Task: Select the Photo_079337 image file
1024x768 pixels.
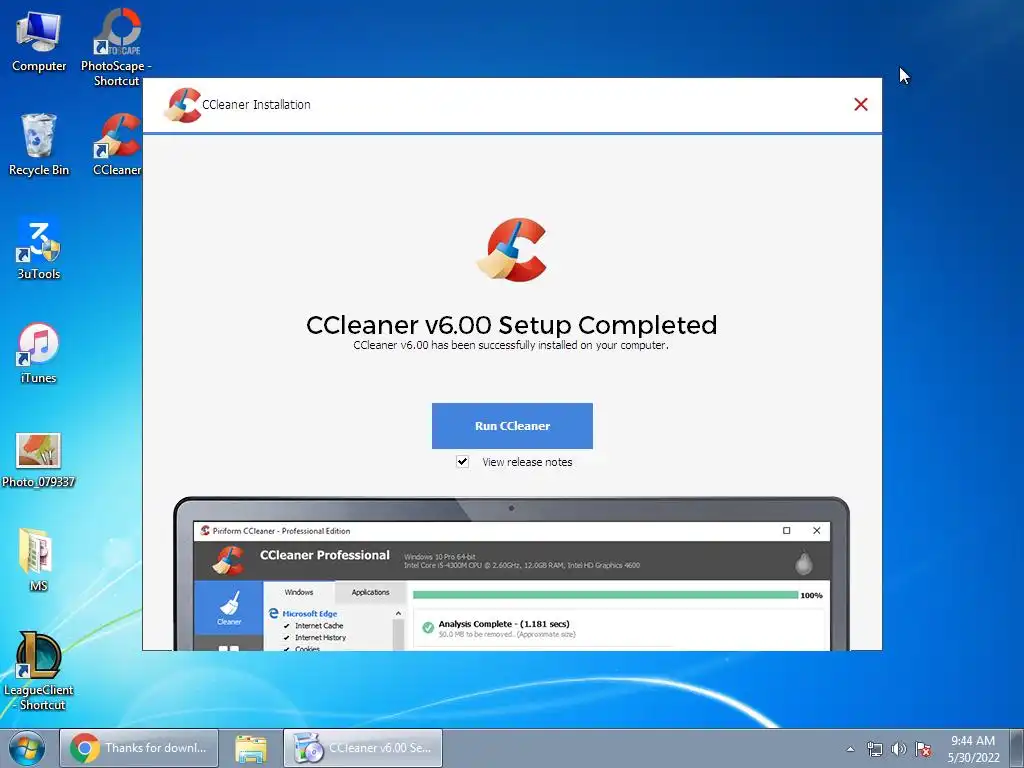Action: (39, 460)
